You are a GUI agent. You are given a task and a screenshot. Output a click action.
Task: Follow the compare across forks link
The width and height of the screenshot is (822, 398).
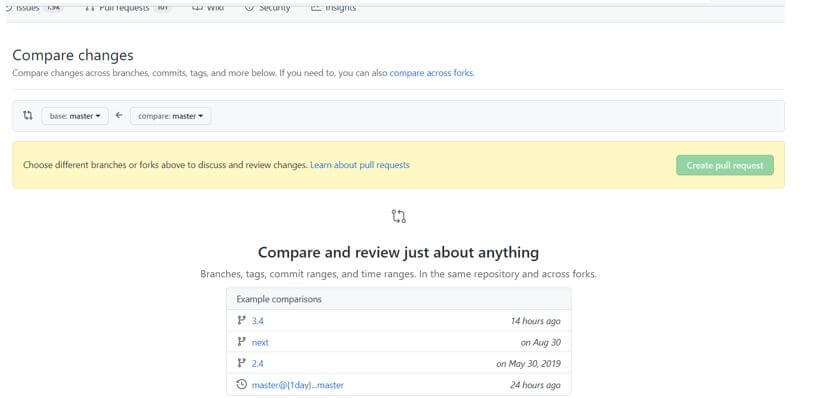[x=431, y=73]
